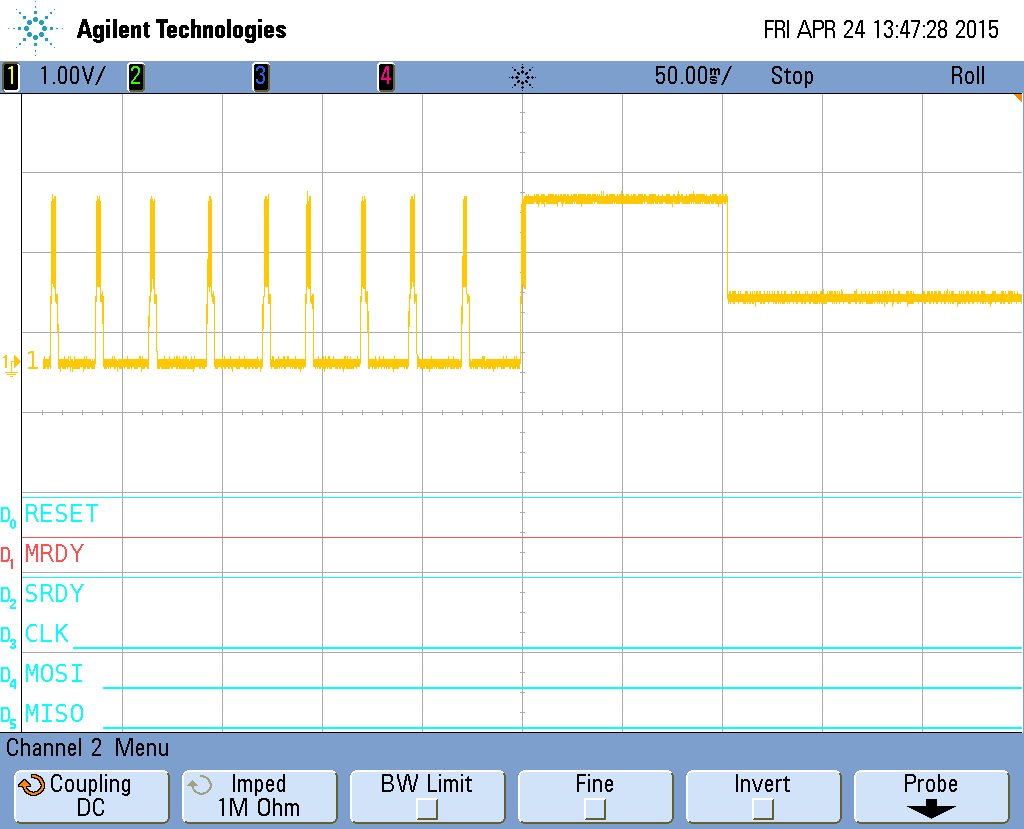Click the 1.00V/ vertical scale readout
This screenshot has width=1024, height=829.
[x=72, y=76]
